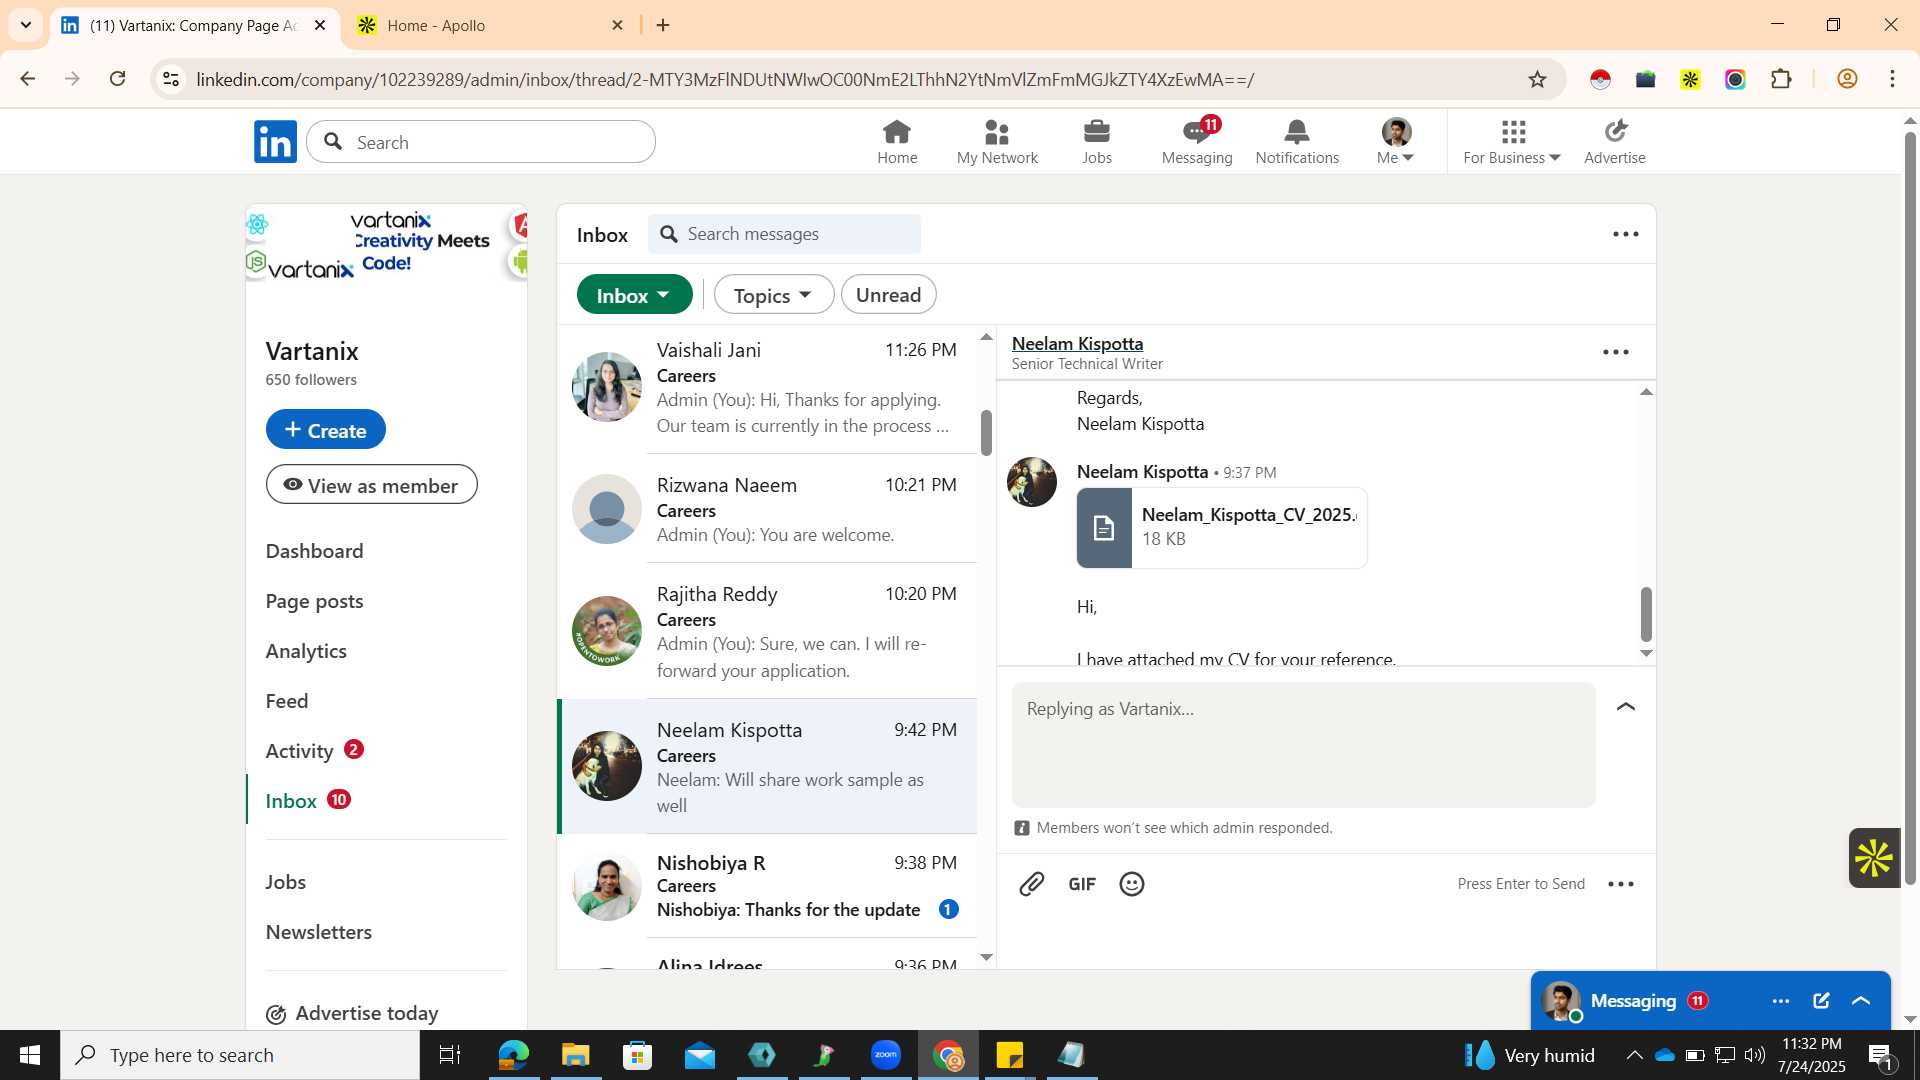Open Chrome tab search dropdown

coord(26,25)
